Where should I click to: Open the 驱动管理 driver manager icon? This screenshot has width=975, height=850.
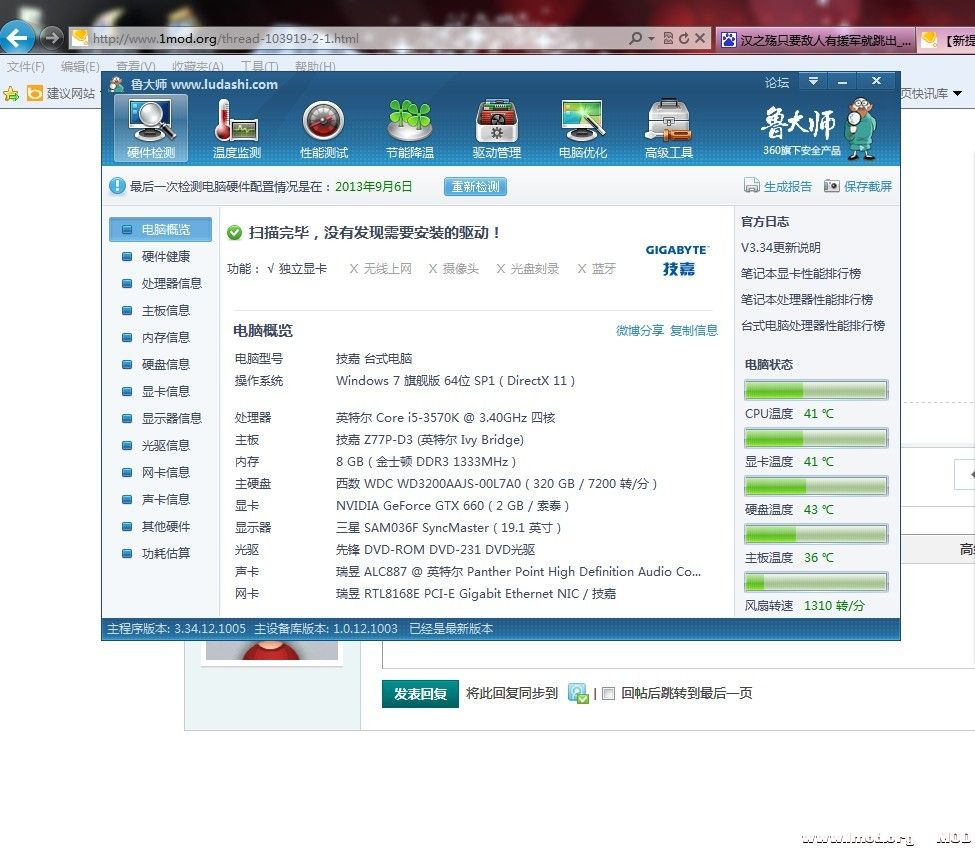496,126
